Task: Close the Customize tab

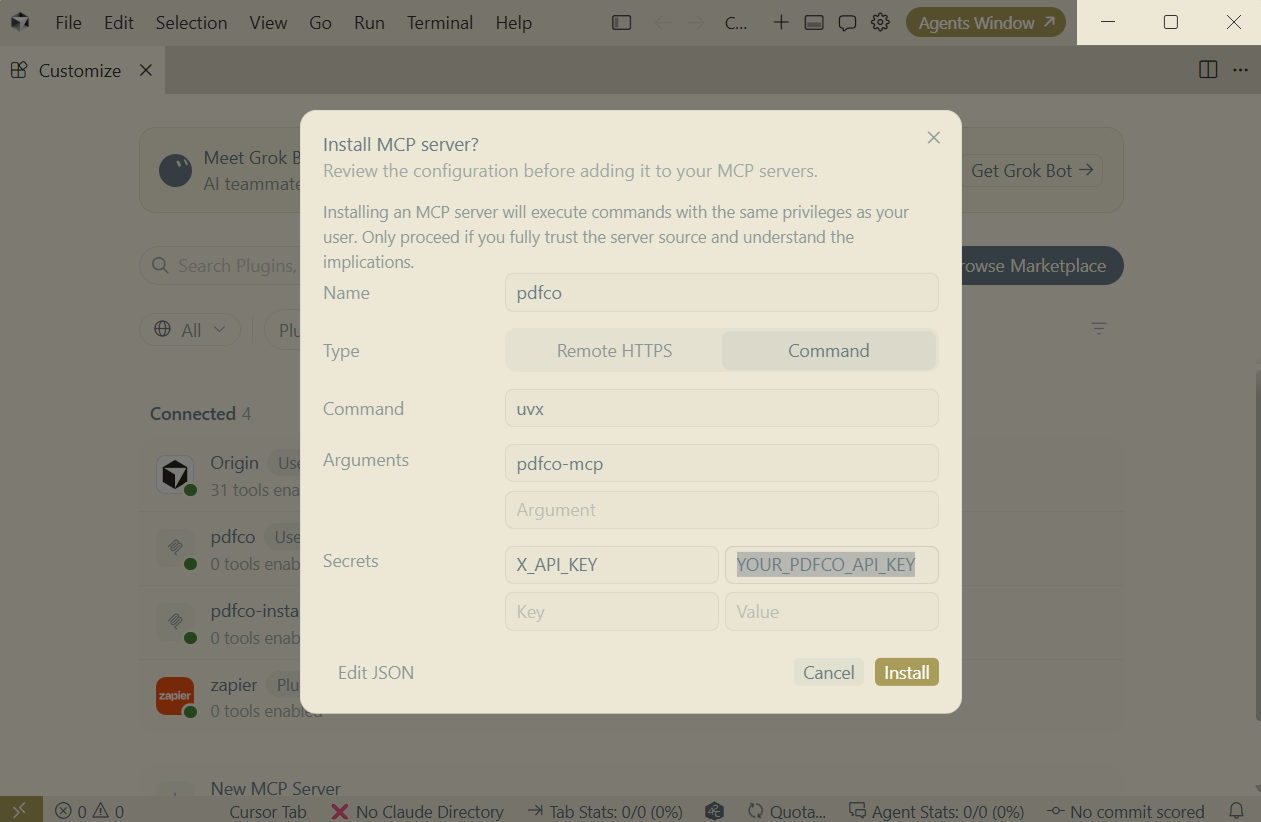Action: [146, 70]
